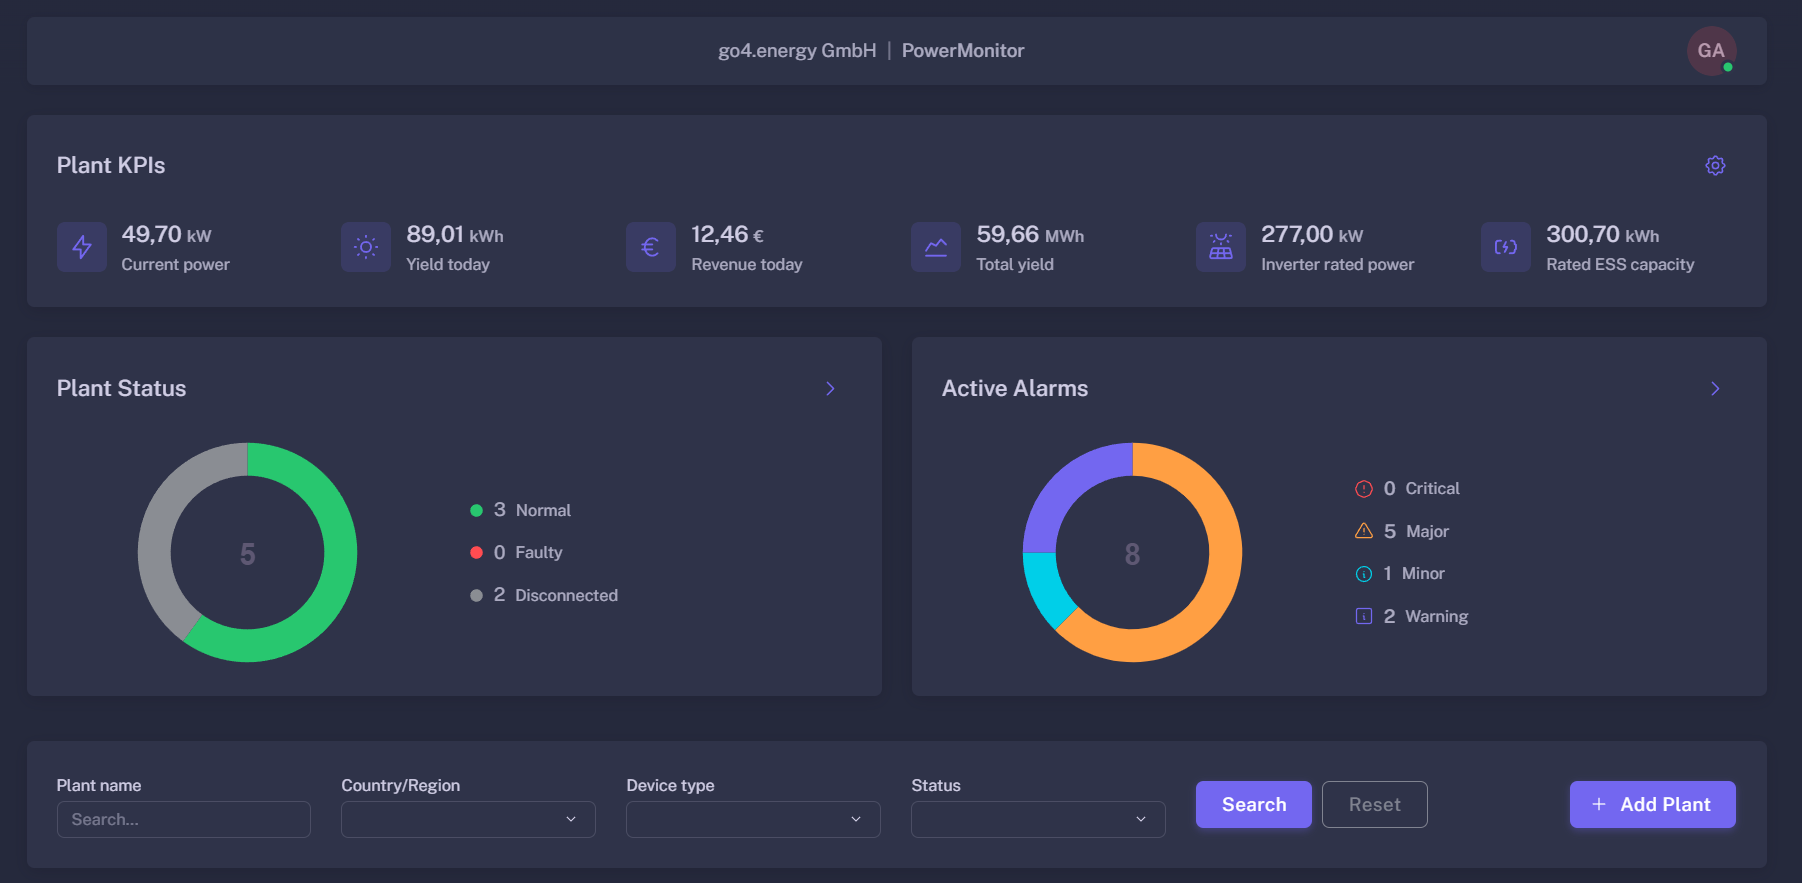The height and width of the screenshot is (883, 1802).
Task: Click the Critical alarm icon
Action: tap(1364, 489)
